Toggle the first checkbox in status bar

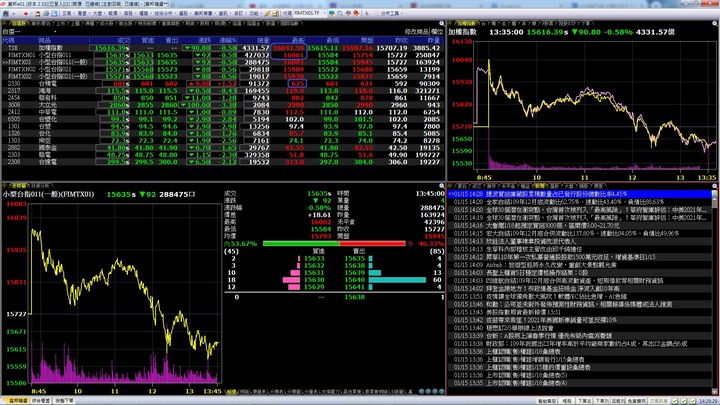tap(675, 401)
